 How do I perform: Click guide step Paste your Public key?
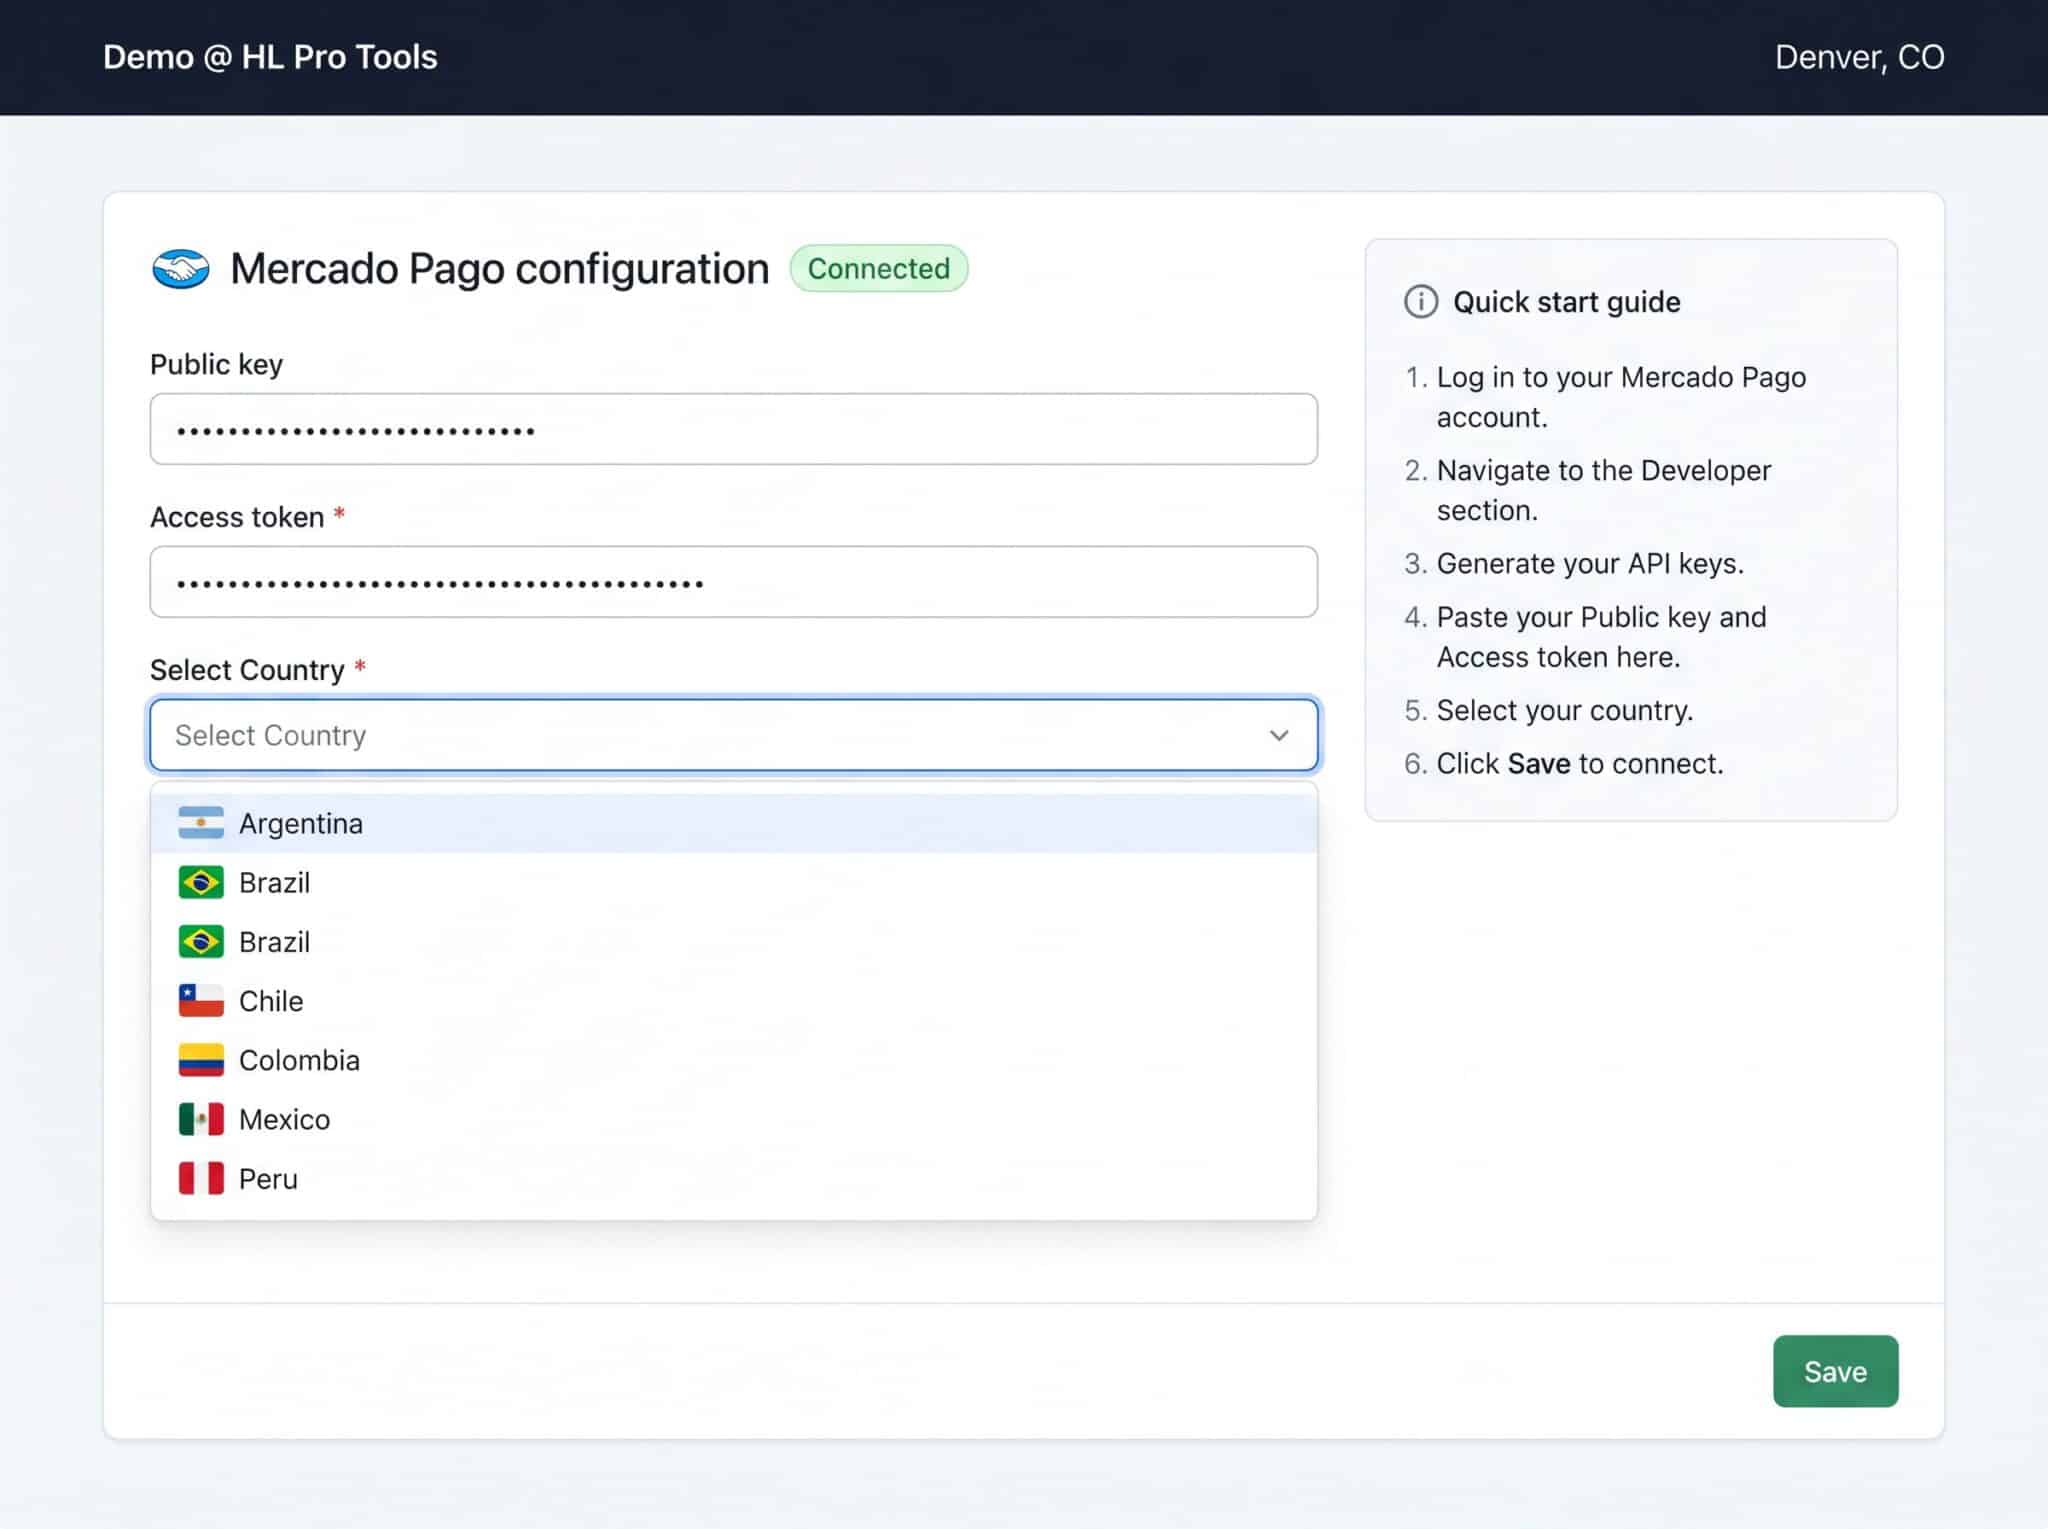point(1601,637)
